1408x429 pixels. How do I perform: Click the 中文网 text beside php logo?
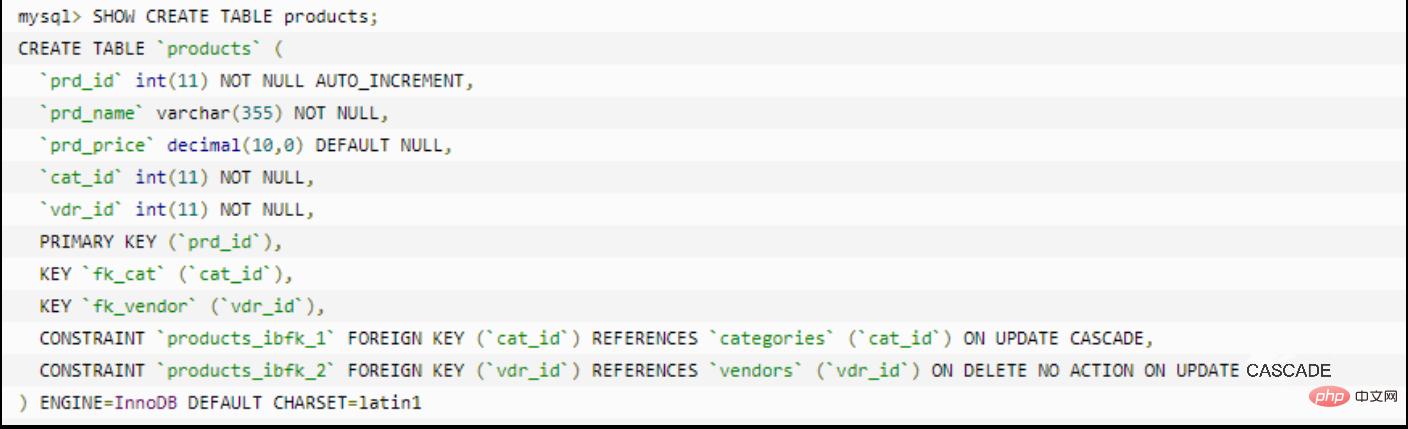pos(1375,398)
